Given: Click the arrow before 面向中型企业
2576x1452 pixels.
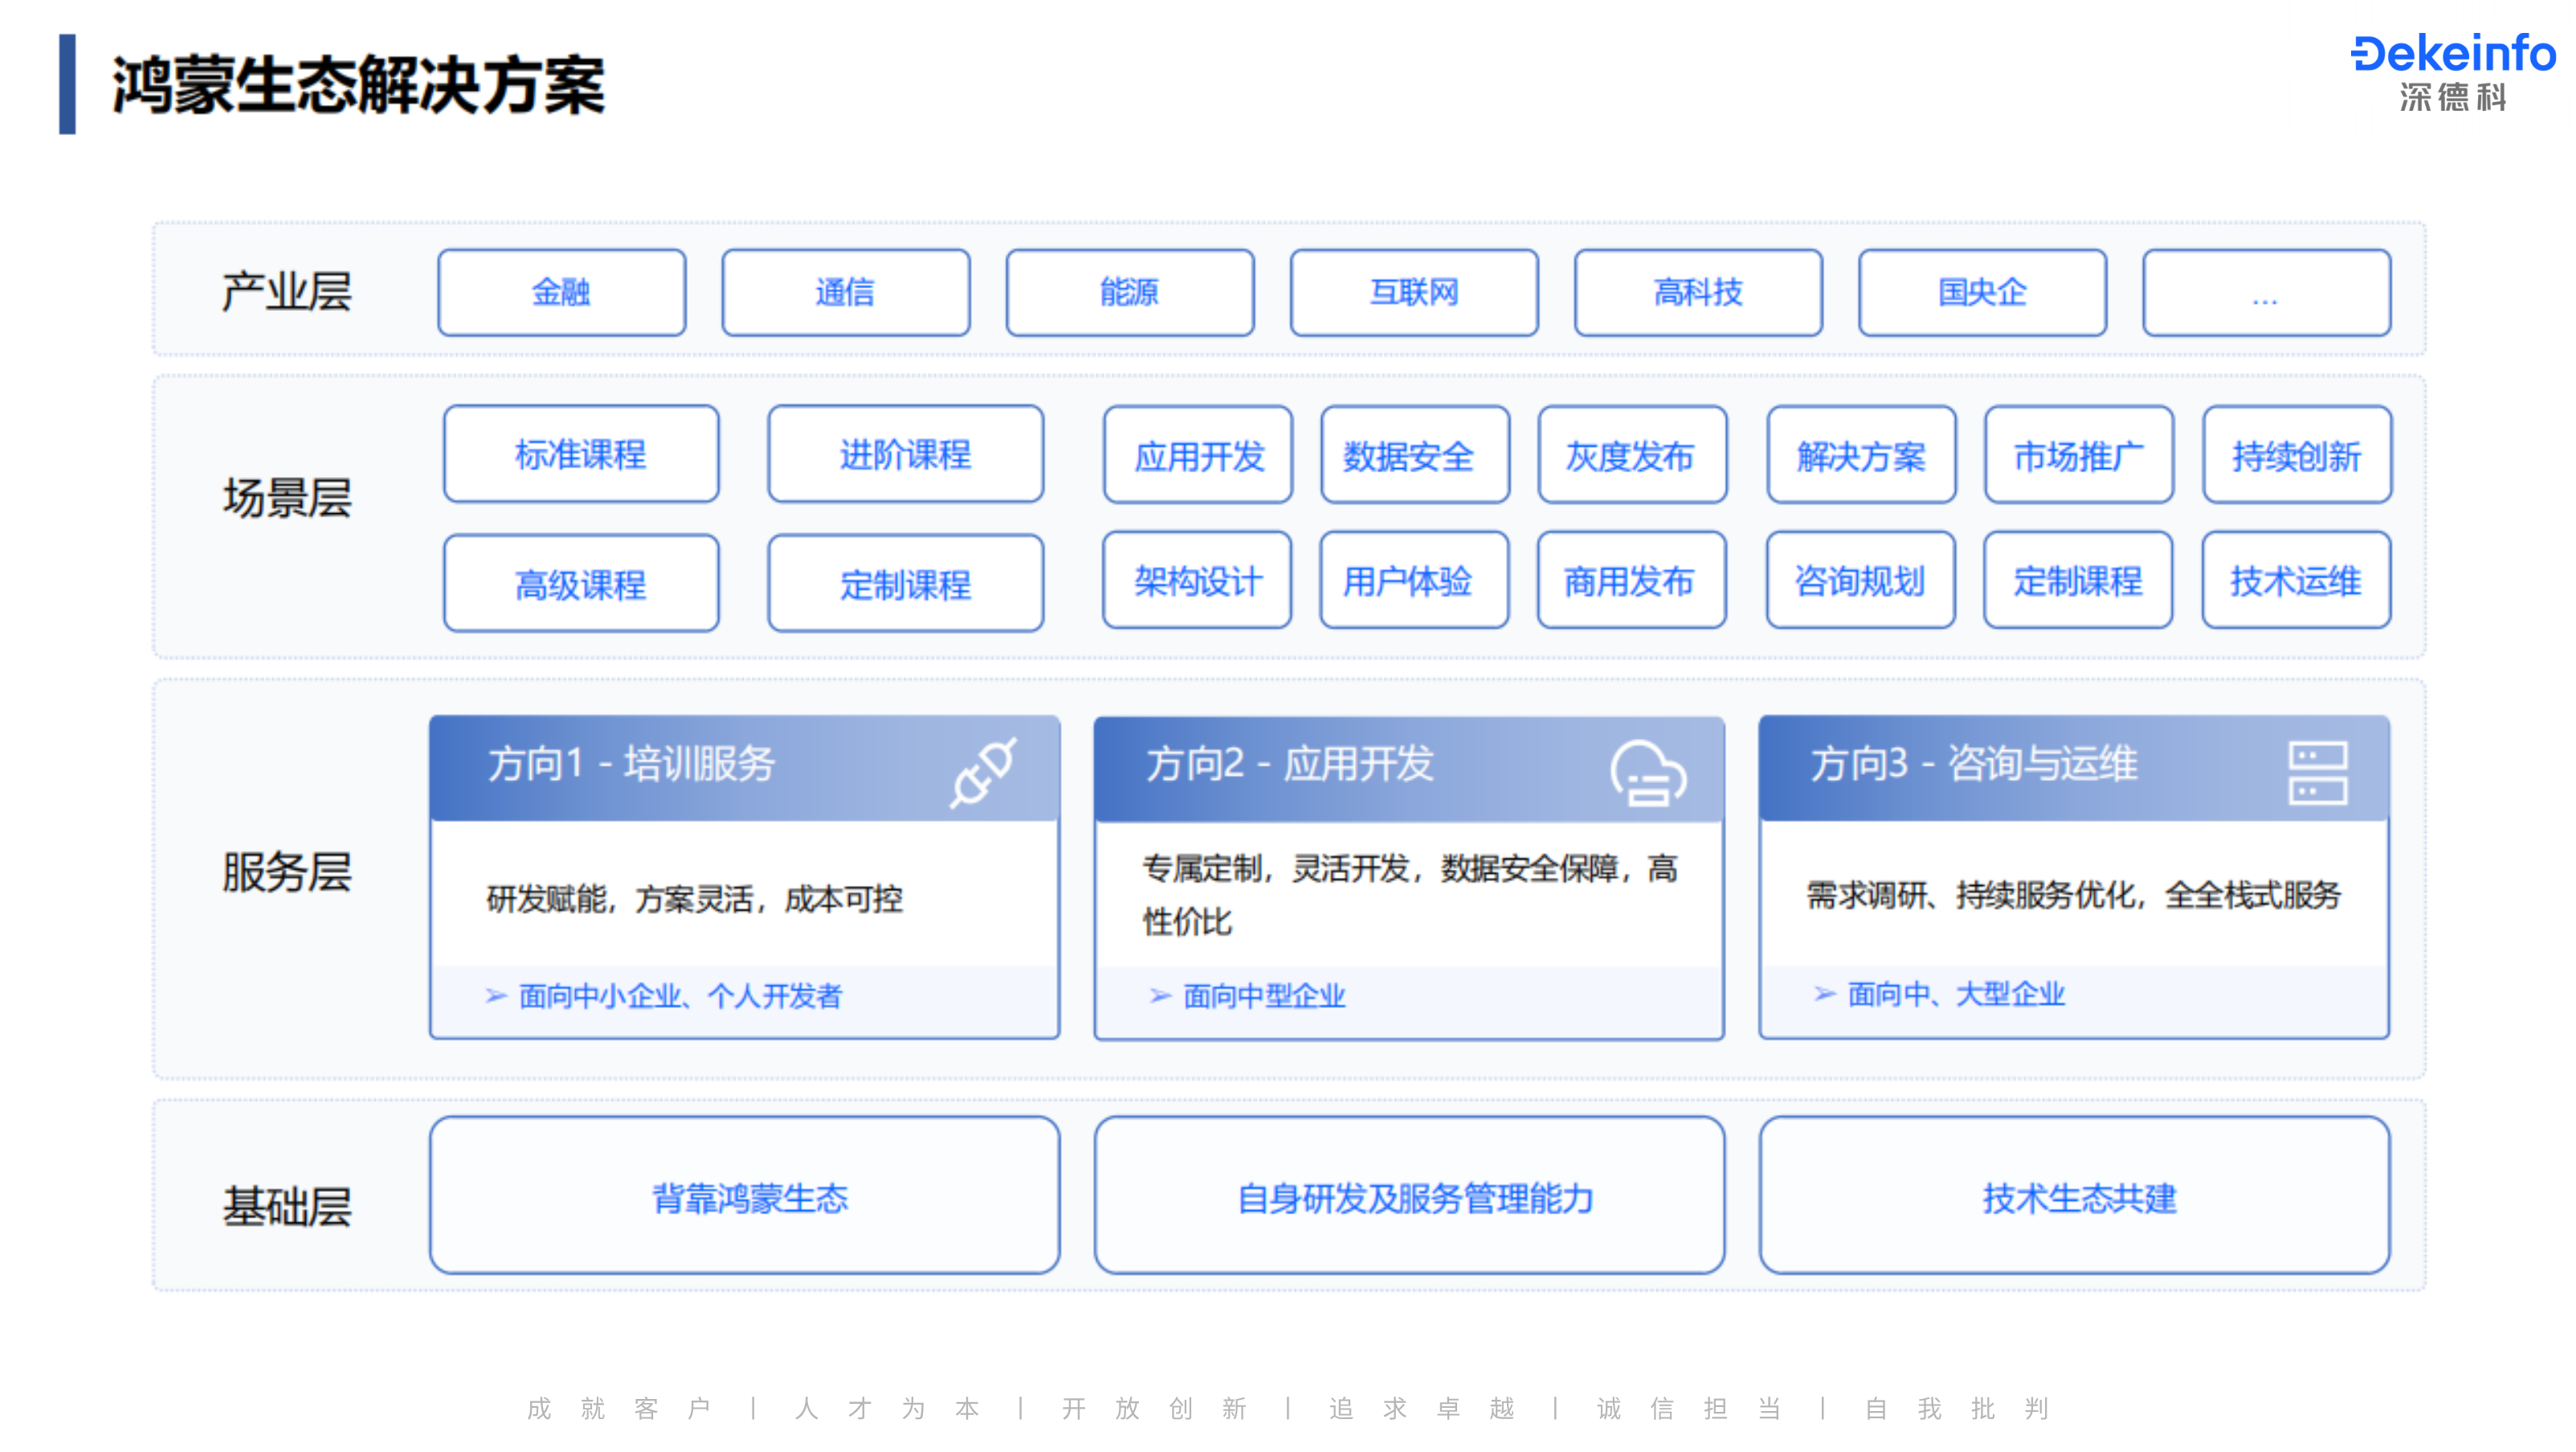Looking at the screenshot, I should (x=1160, y=995).
